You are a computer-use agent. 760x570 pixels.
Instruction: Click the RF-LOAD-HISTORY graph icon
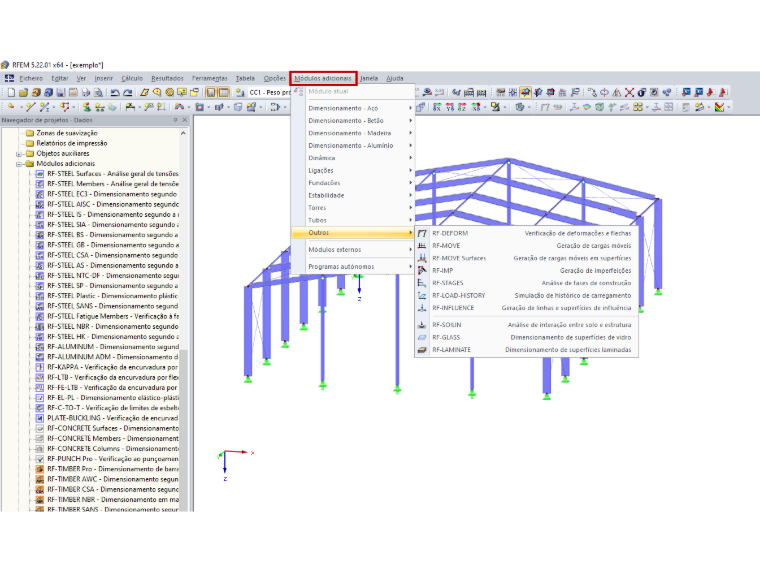coord(422,295)
